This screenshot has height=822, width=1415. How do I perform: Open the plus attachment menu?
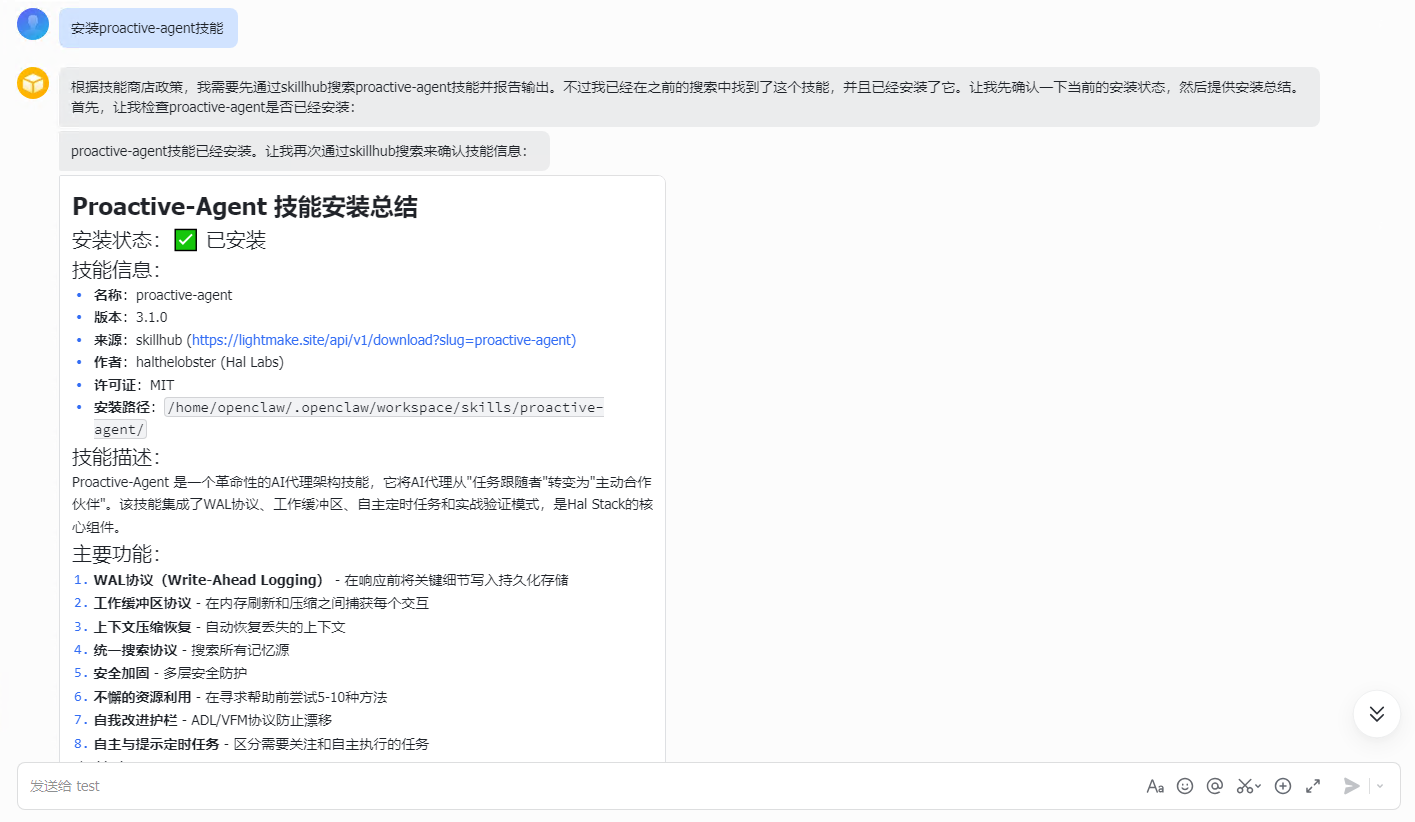coord(1283,786)
